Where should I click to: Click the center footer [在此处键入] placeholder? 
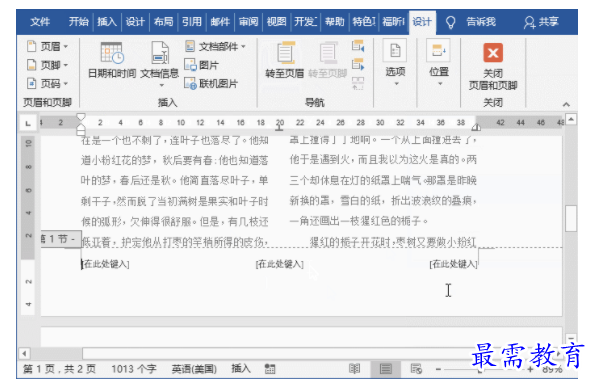(279, 264)
